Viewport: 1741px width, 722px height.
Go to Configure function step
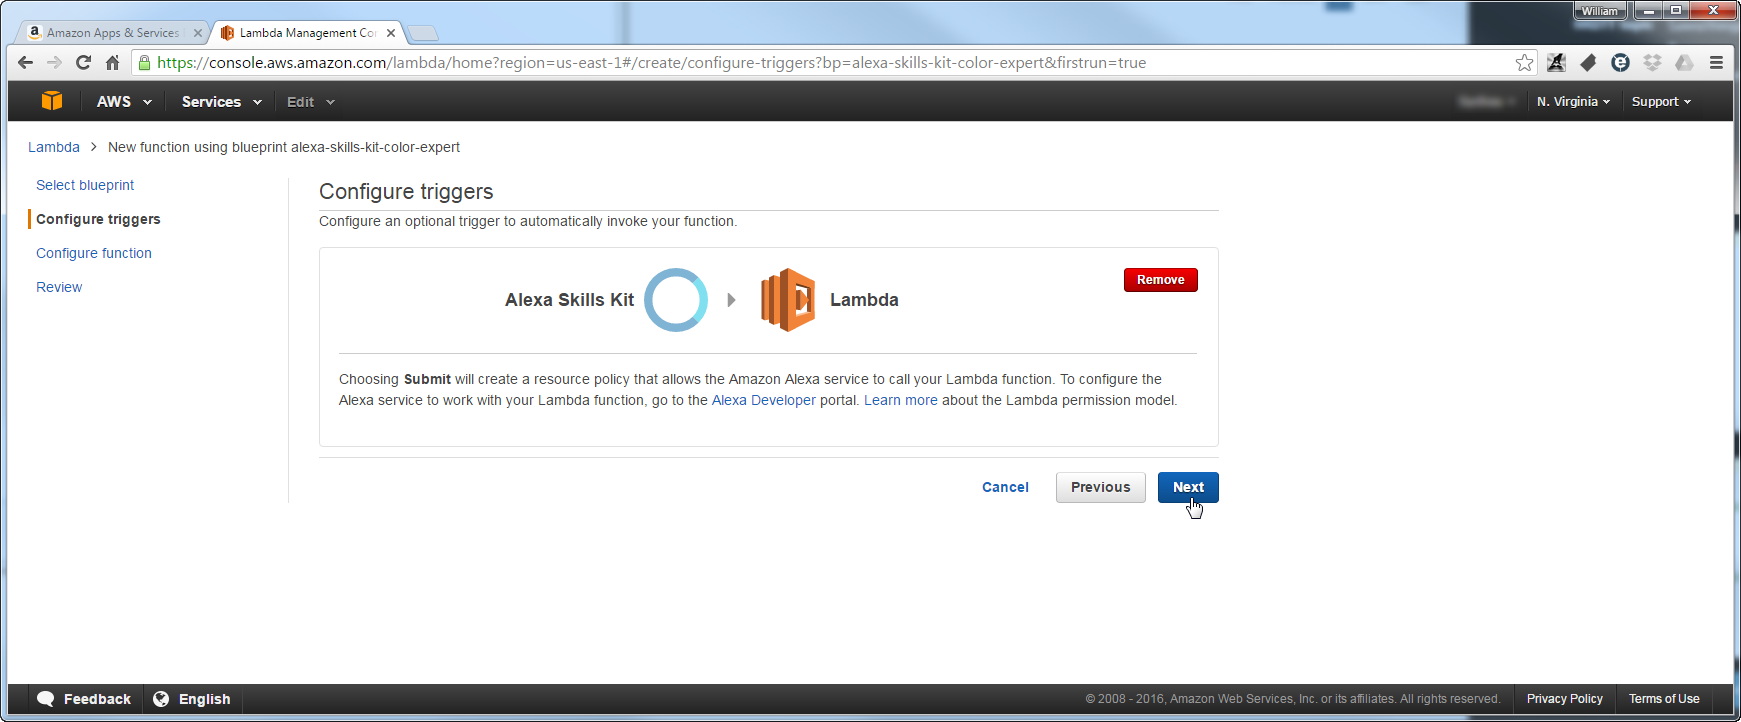pos(94,253)
